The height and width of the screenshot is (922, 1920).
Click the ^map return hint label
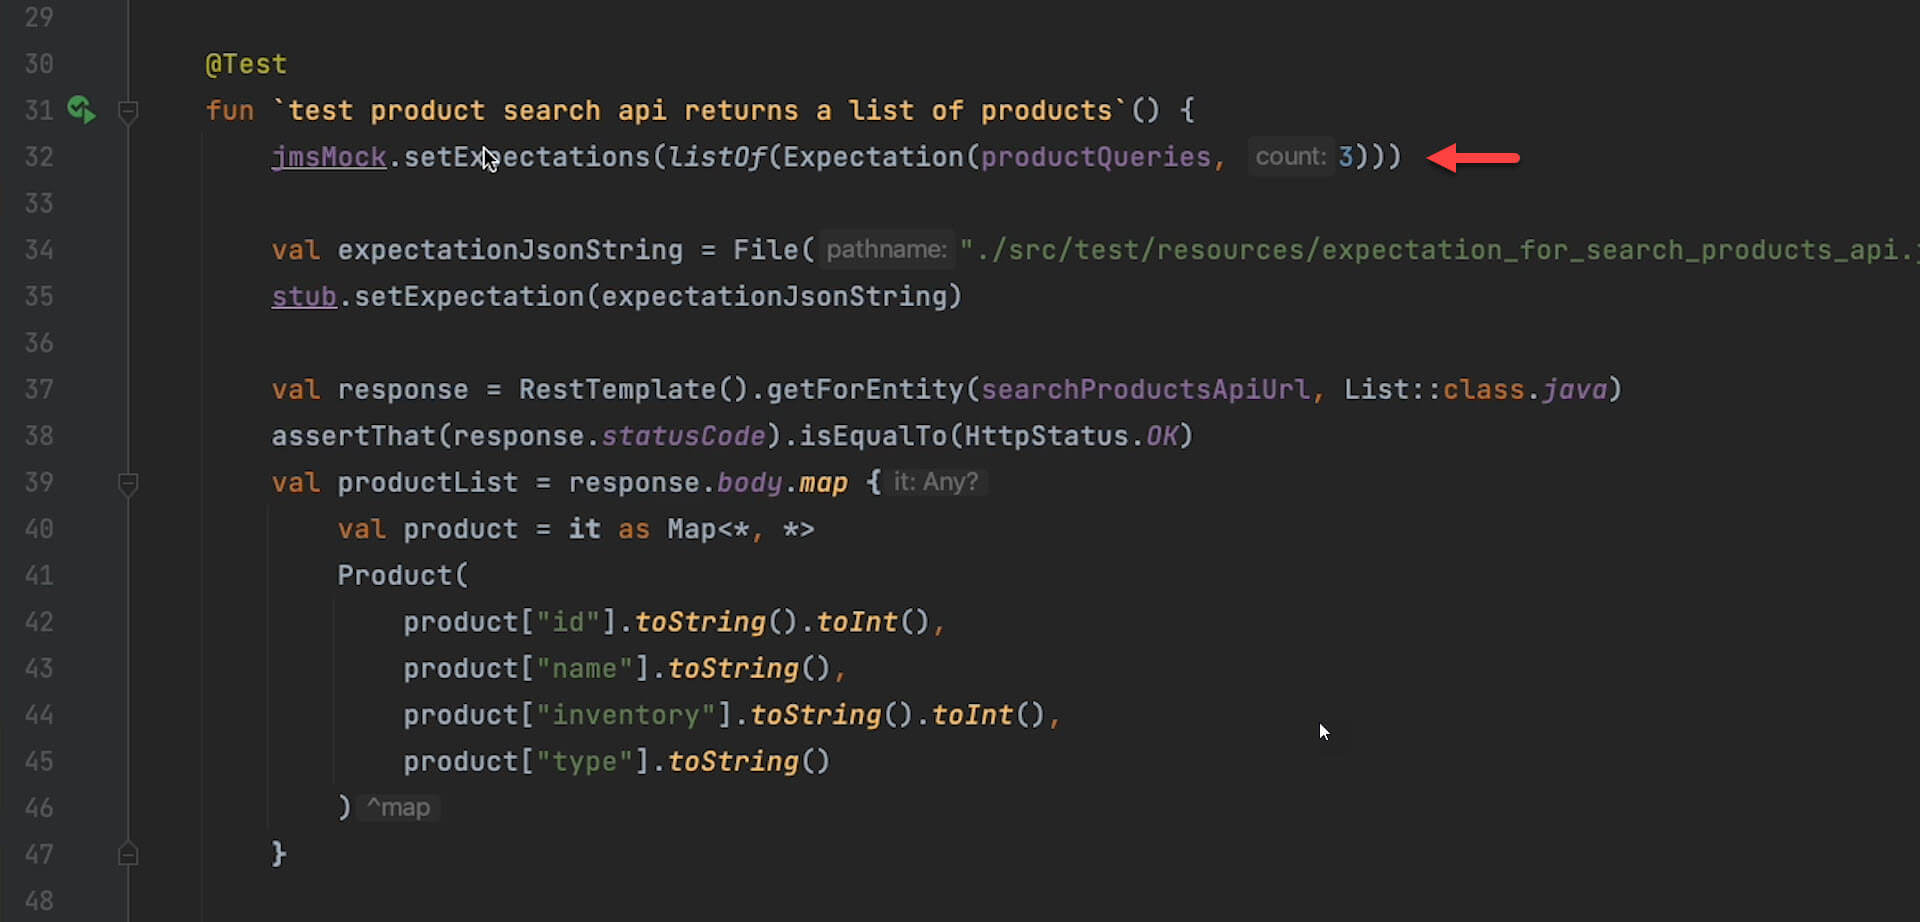[398, 808]
